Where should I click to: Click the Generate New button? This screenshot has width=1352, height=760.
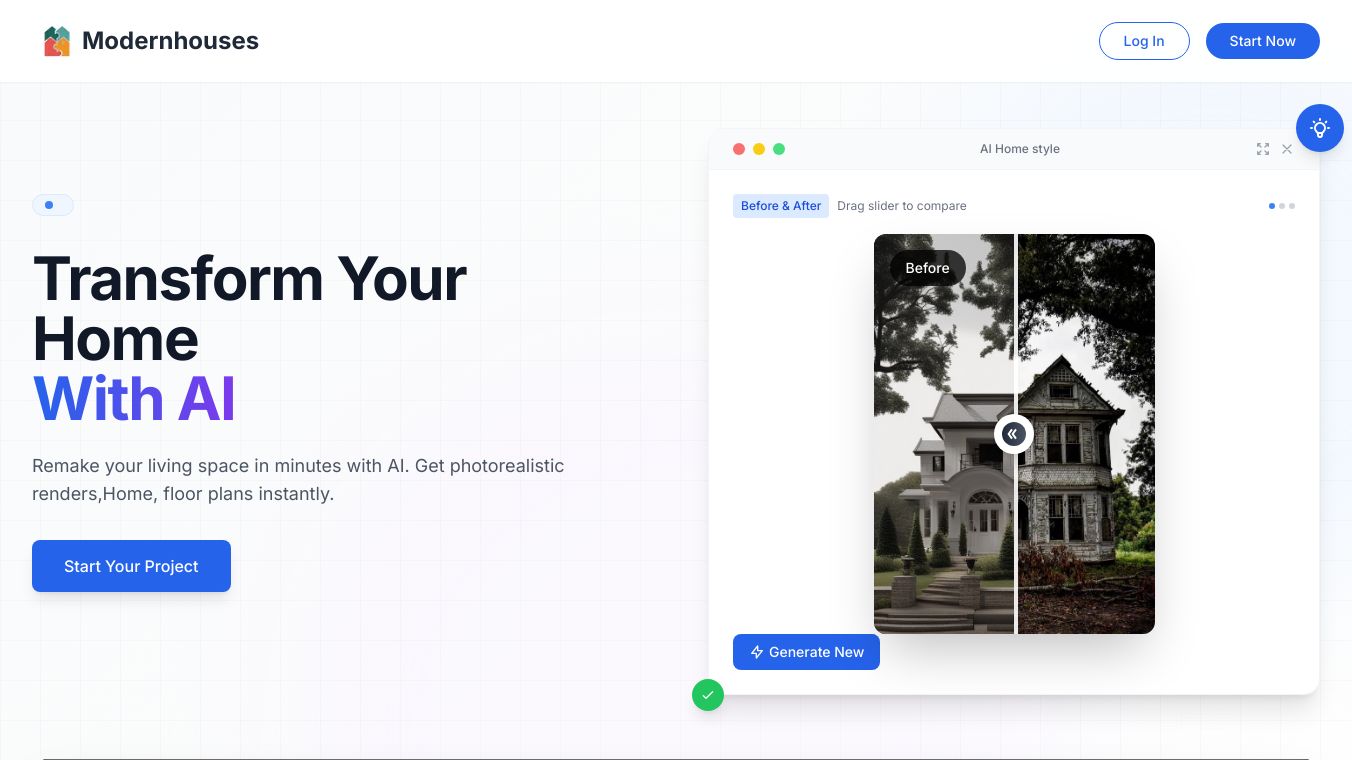pos(806,652)
